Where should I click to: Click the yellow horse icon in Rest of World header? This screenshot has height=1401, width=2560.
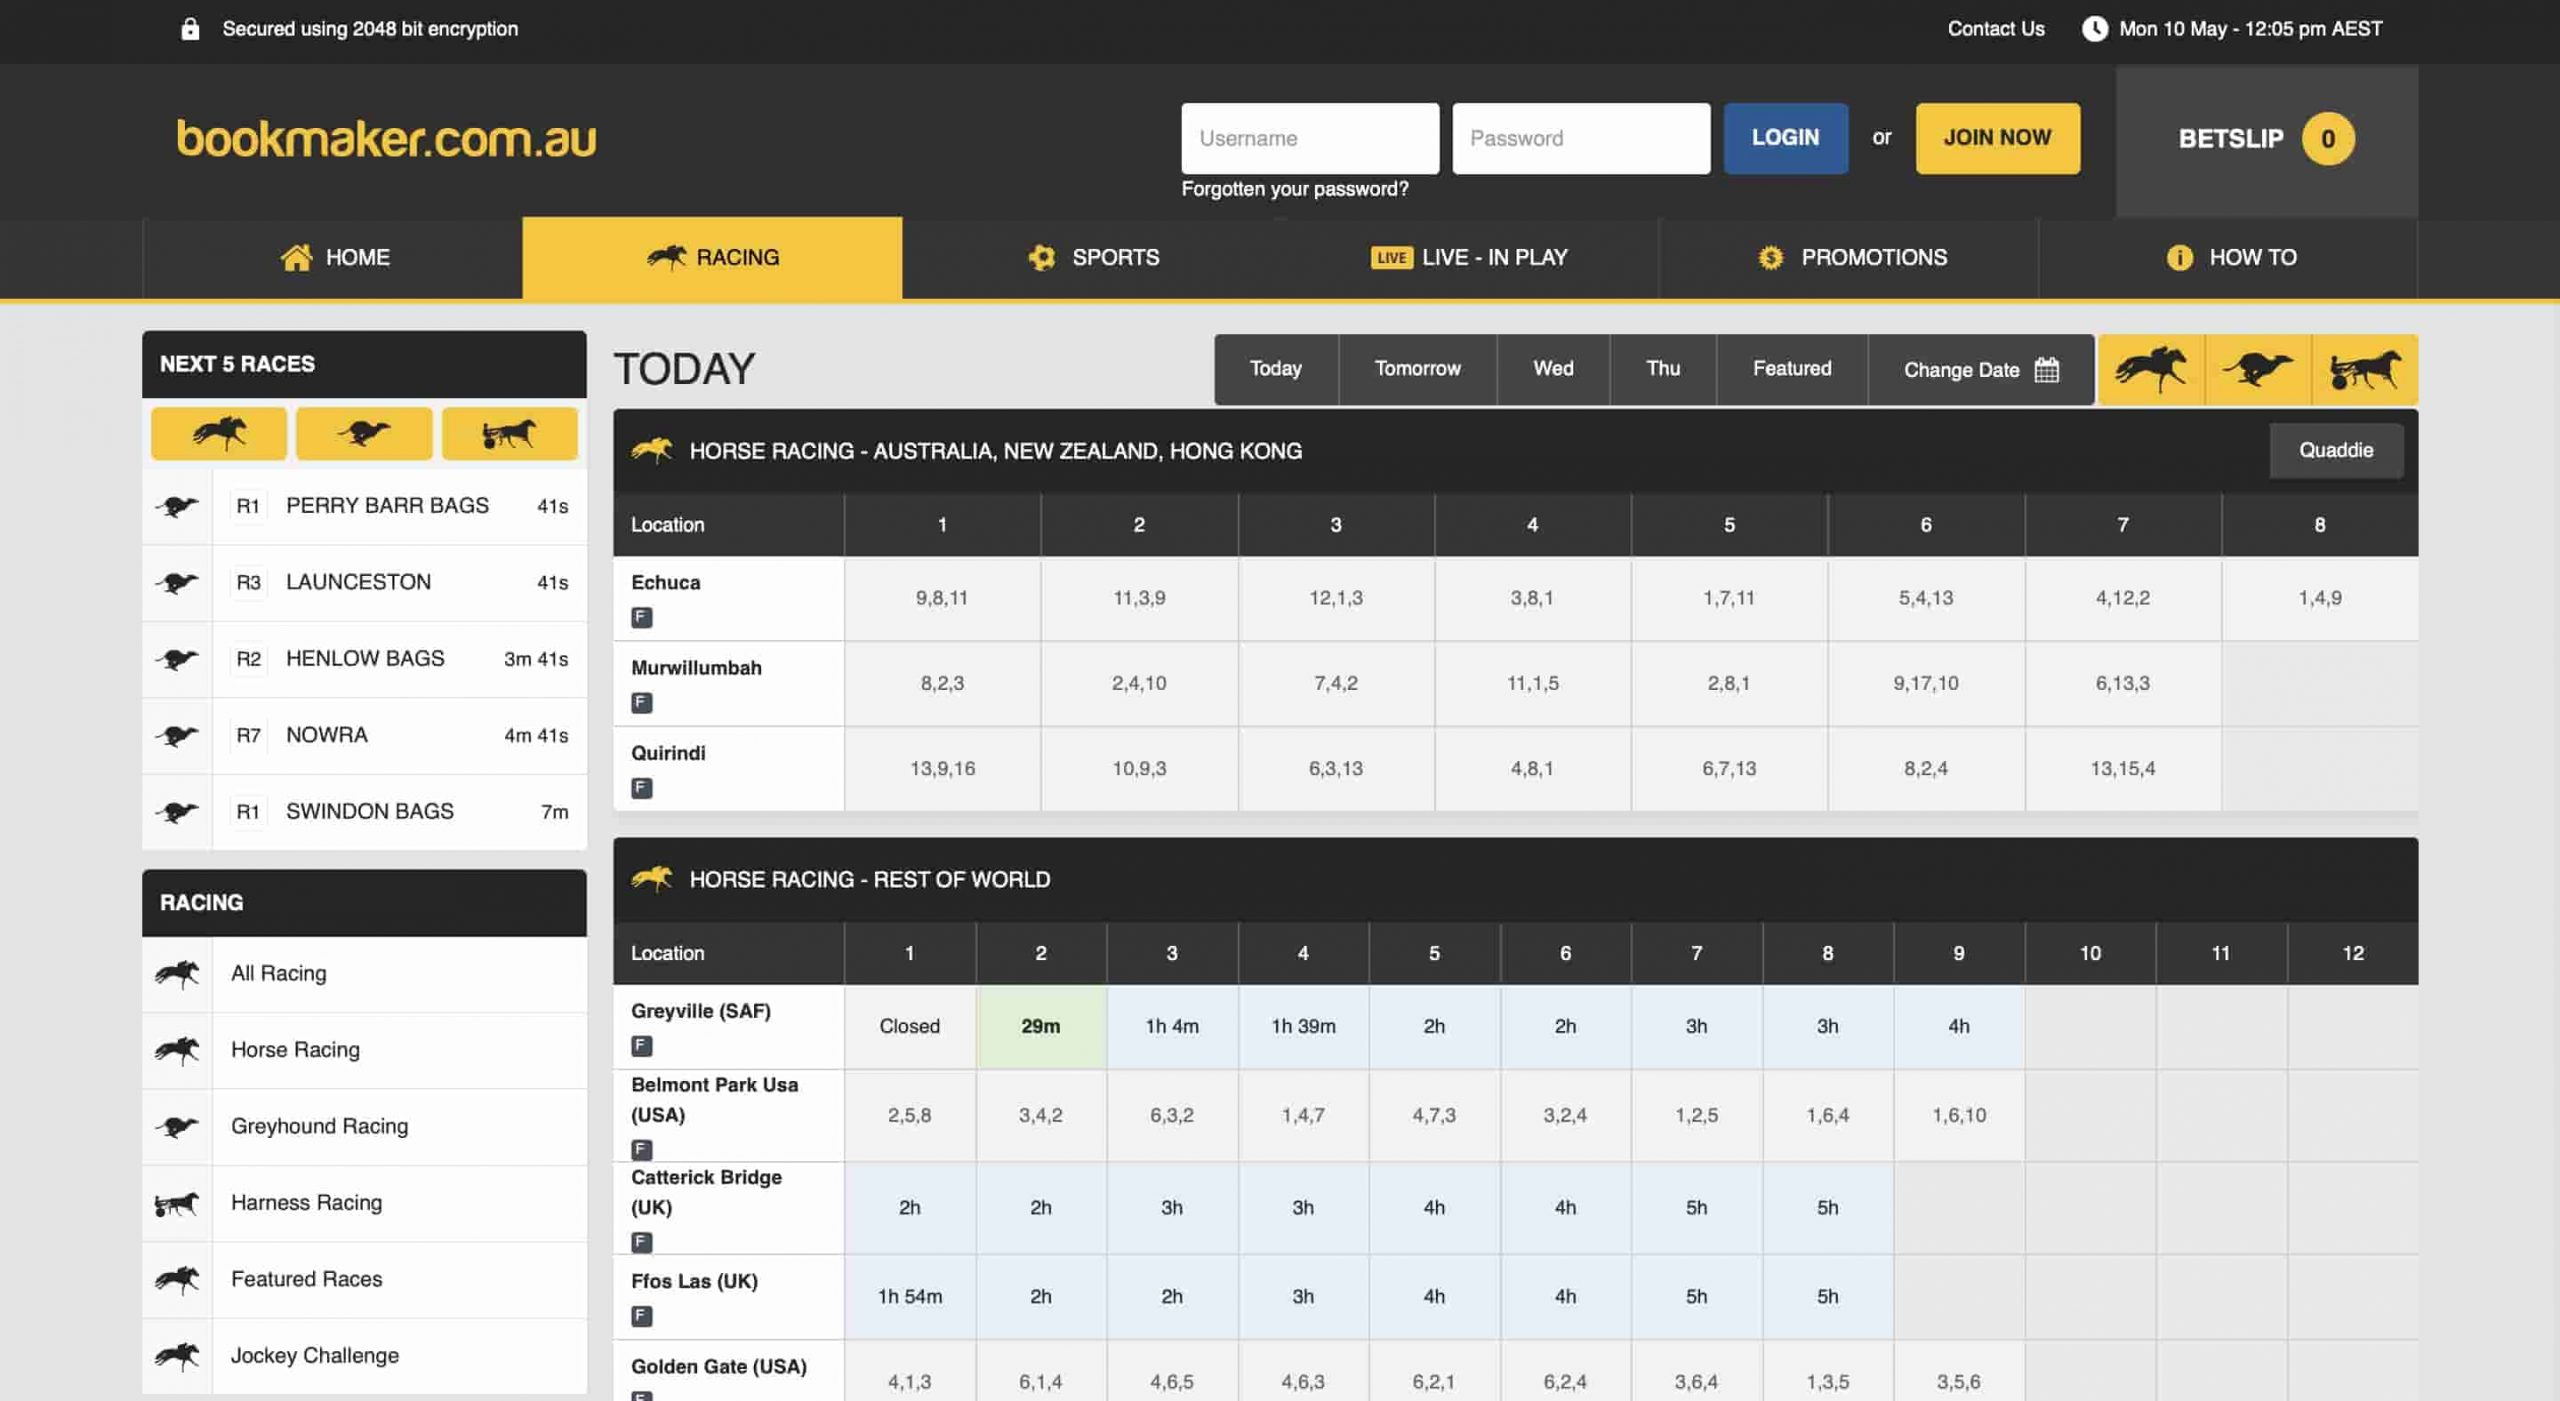(x=652, y=878)
